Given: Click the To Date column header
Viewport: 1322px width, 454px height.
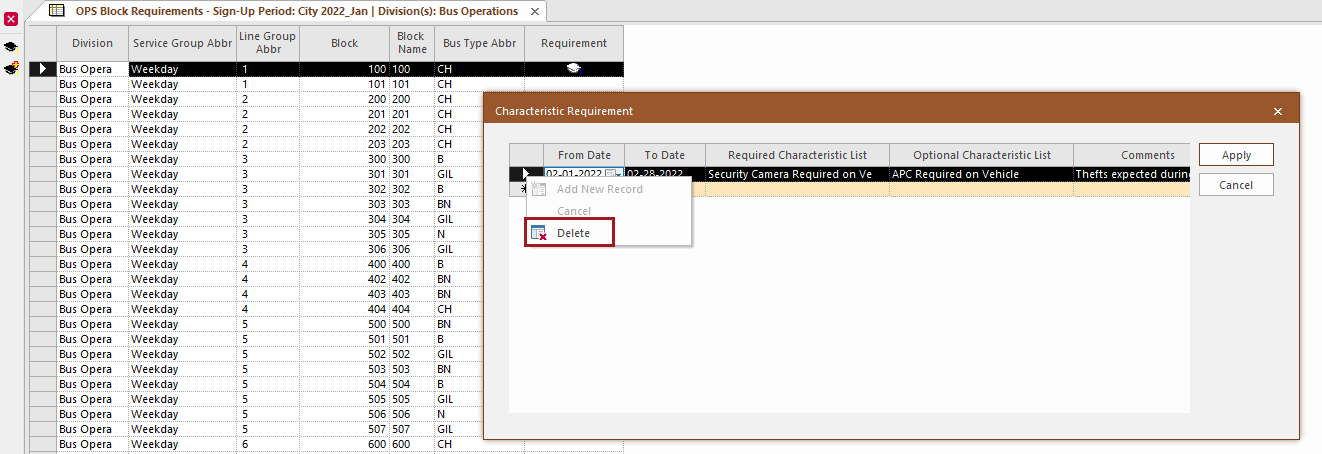Looking at the screenshot, I should [x=665, y=155].
